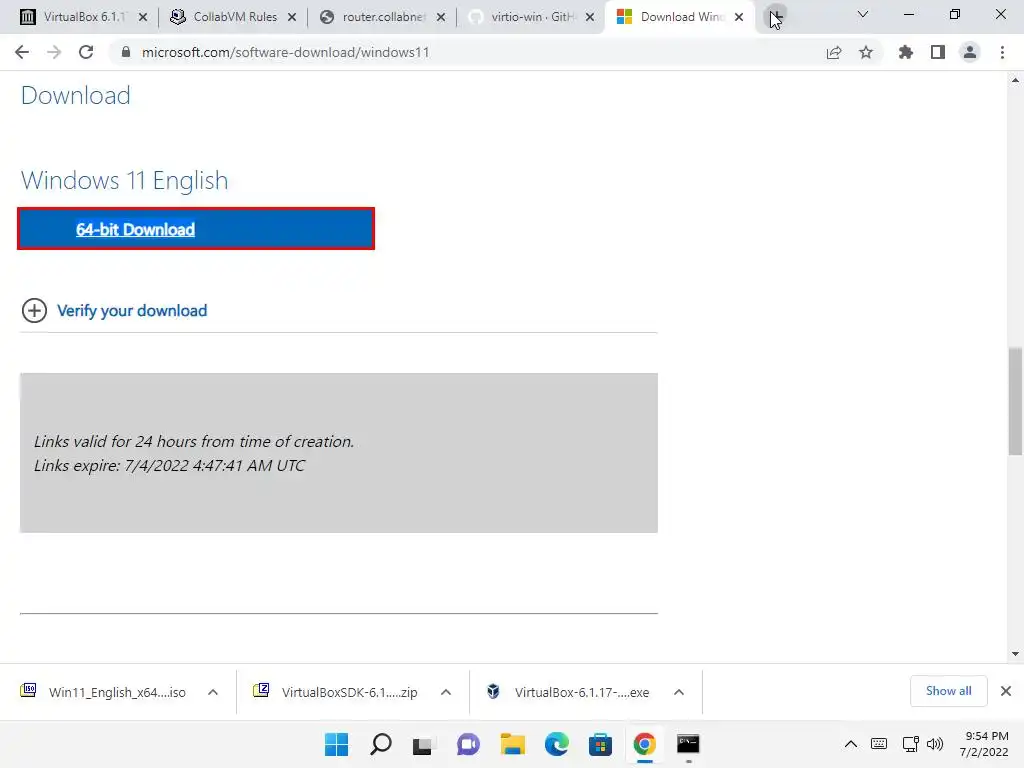Click the 64-bit Download button
The image size is (1024, 768).
click(x=196, y=229)
